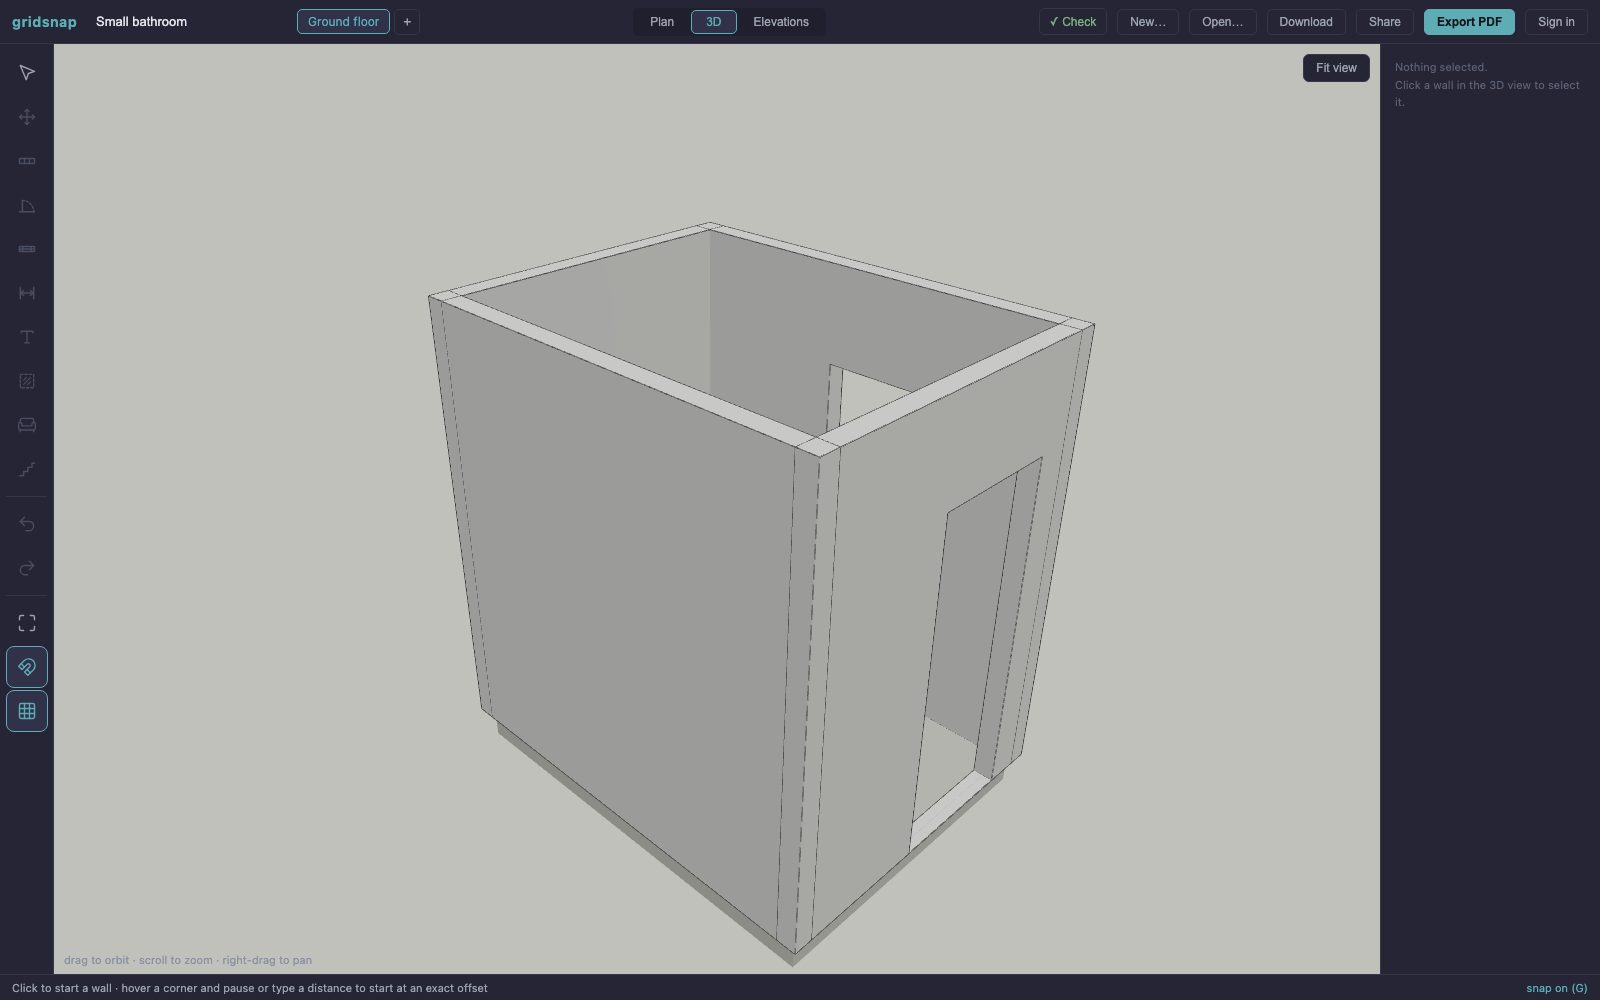Click the Fit view button

click(x=1336, y=68)
